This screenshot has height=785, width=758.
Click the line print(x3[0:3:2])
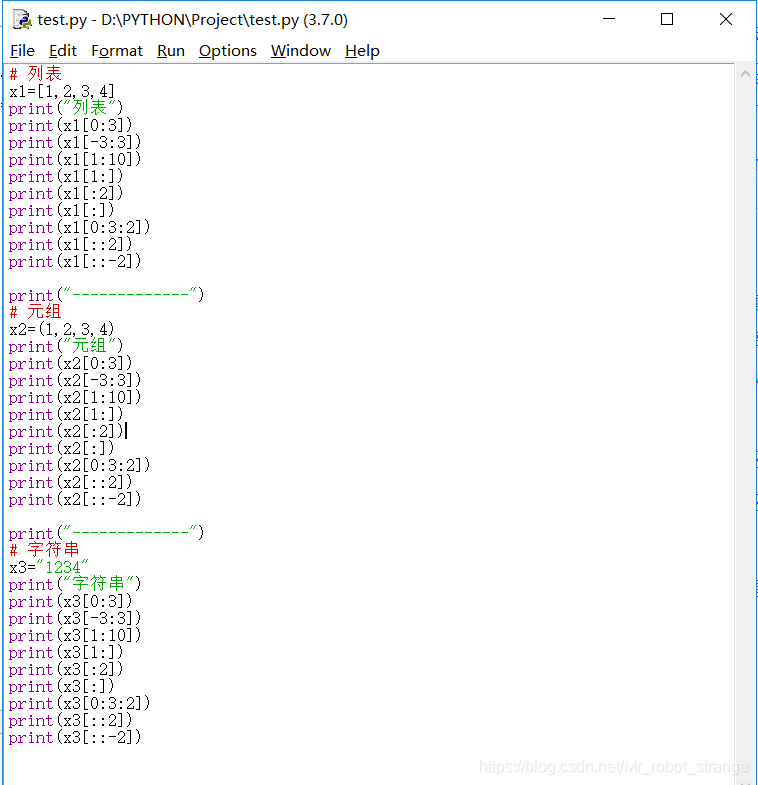point(79,703)
